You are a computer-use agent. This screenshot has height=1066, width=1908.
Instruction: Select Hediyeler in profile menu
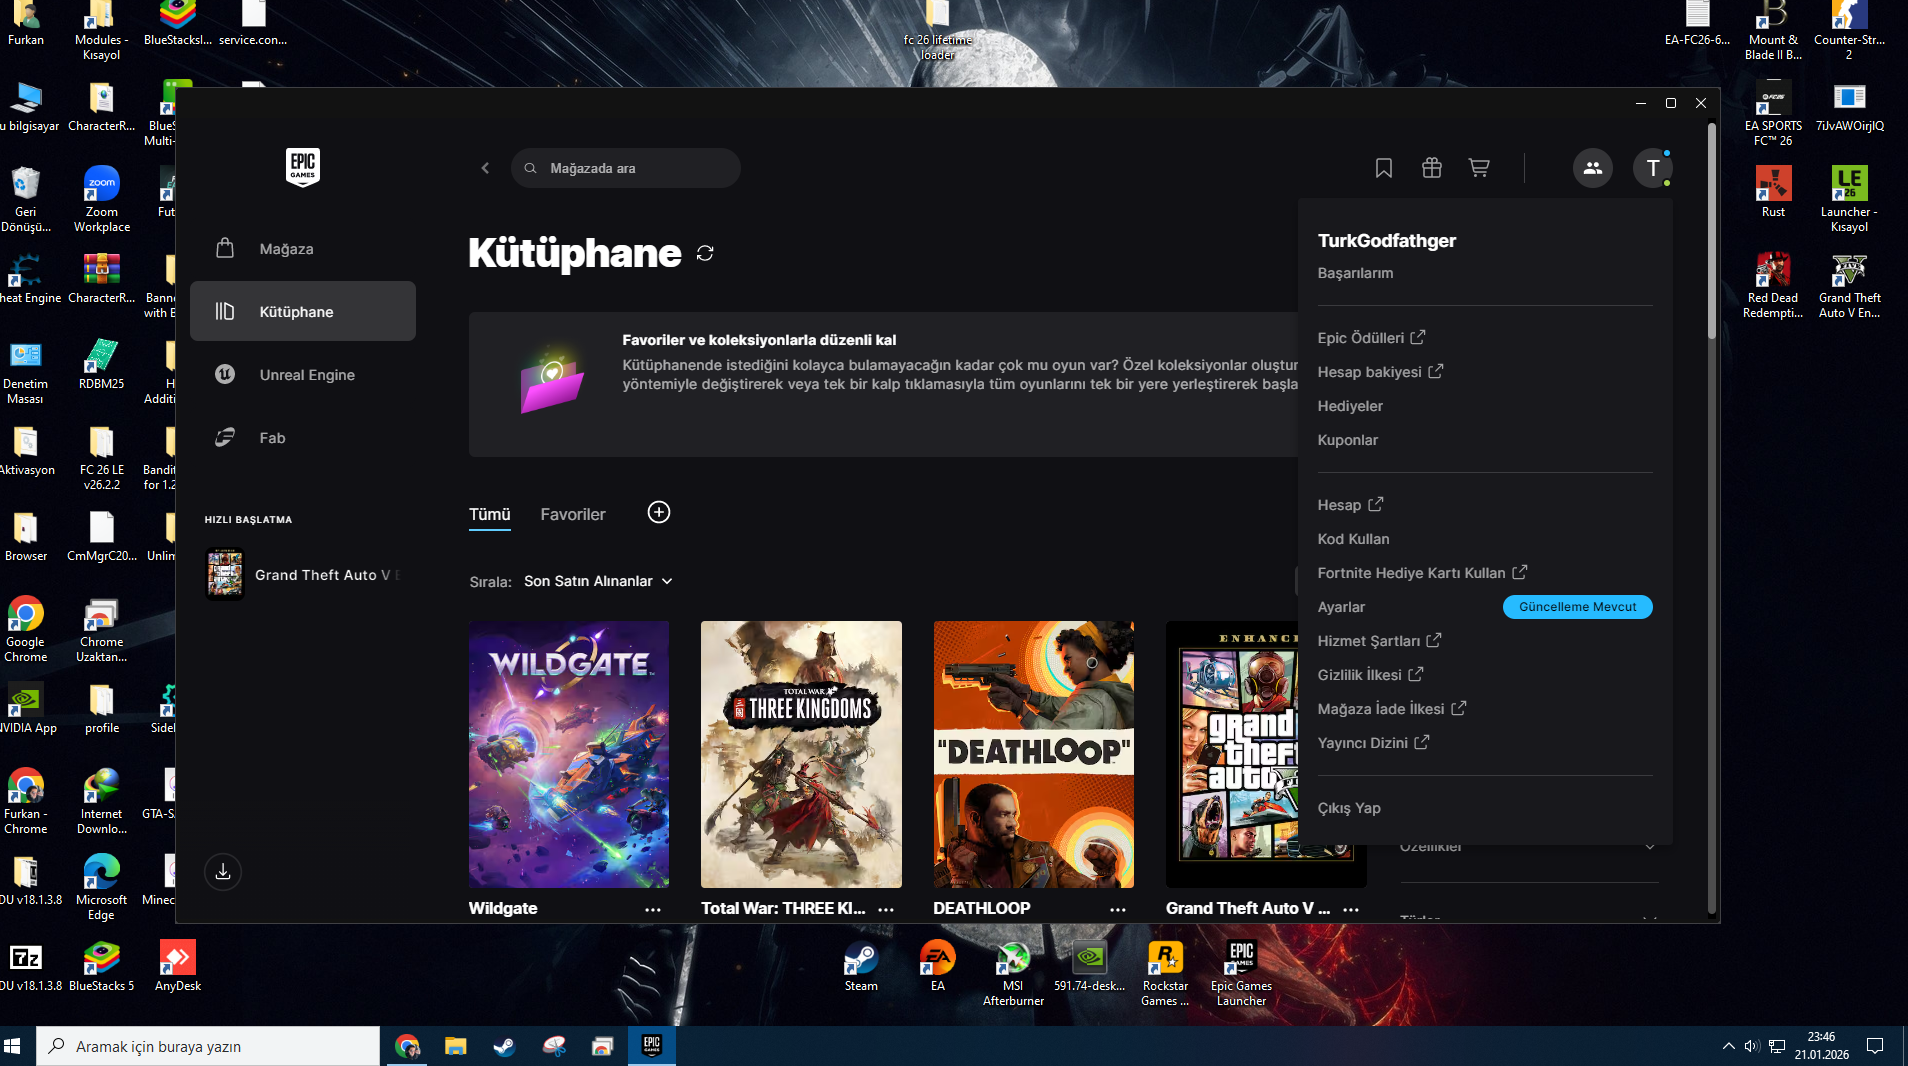pos(1350,406)
